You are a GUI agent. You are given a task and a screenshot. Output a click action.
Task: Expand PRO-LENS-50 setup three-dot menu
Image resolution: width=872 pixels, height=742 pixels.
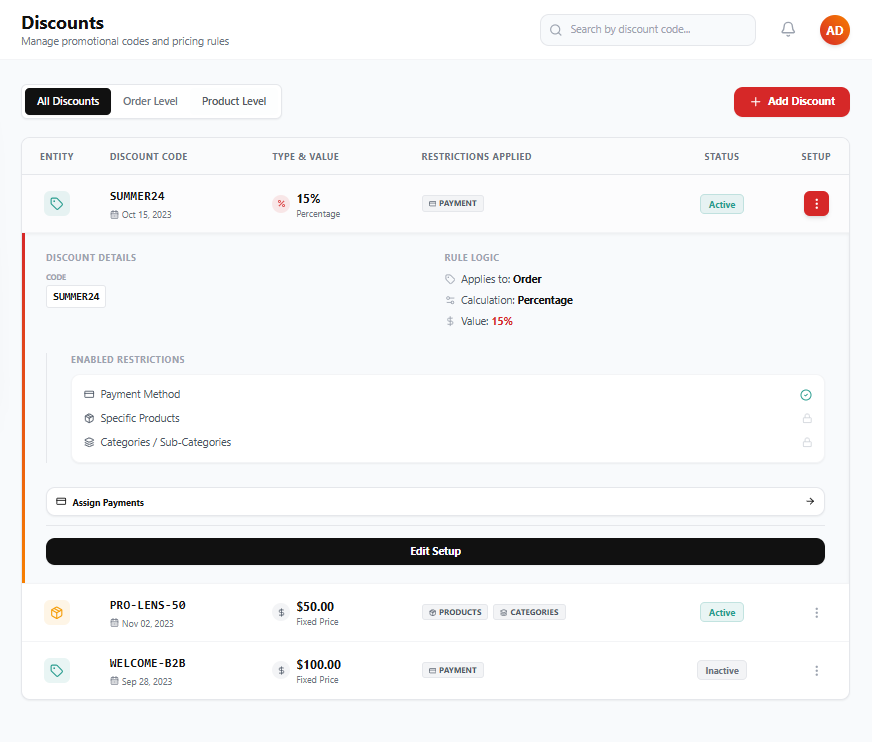(x=816, y=612)
